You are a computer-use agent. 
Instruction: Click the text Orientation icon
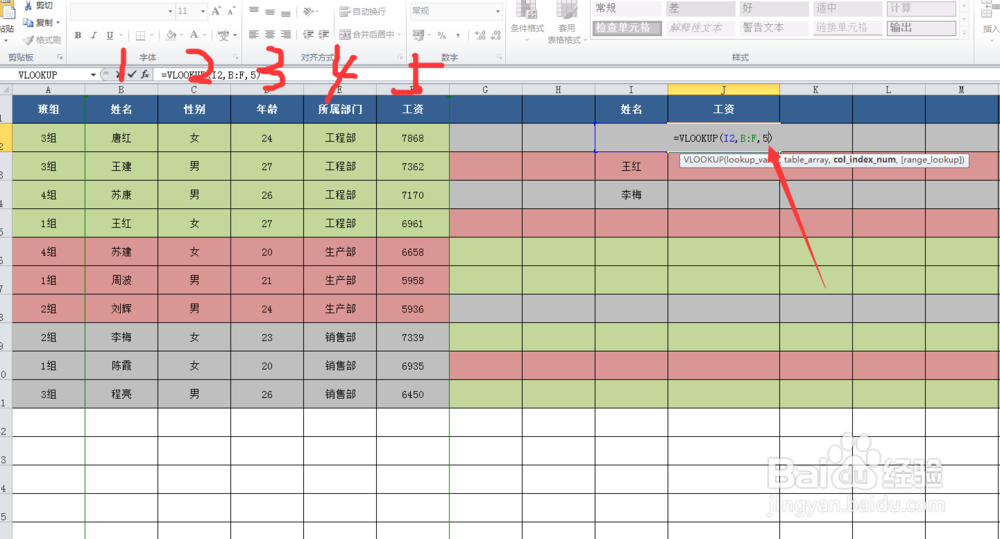pos(309,11)
